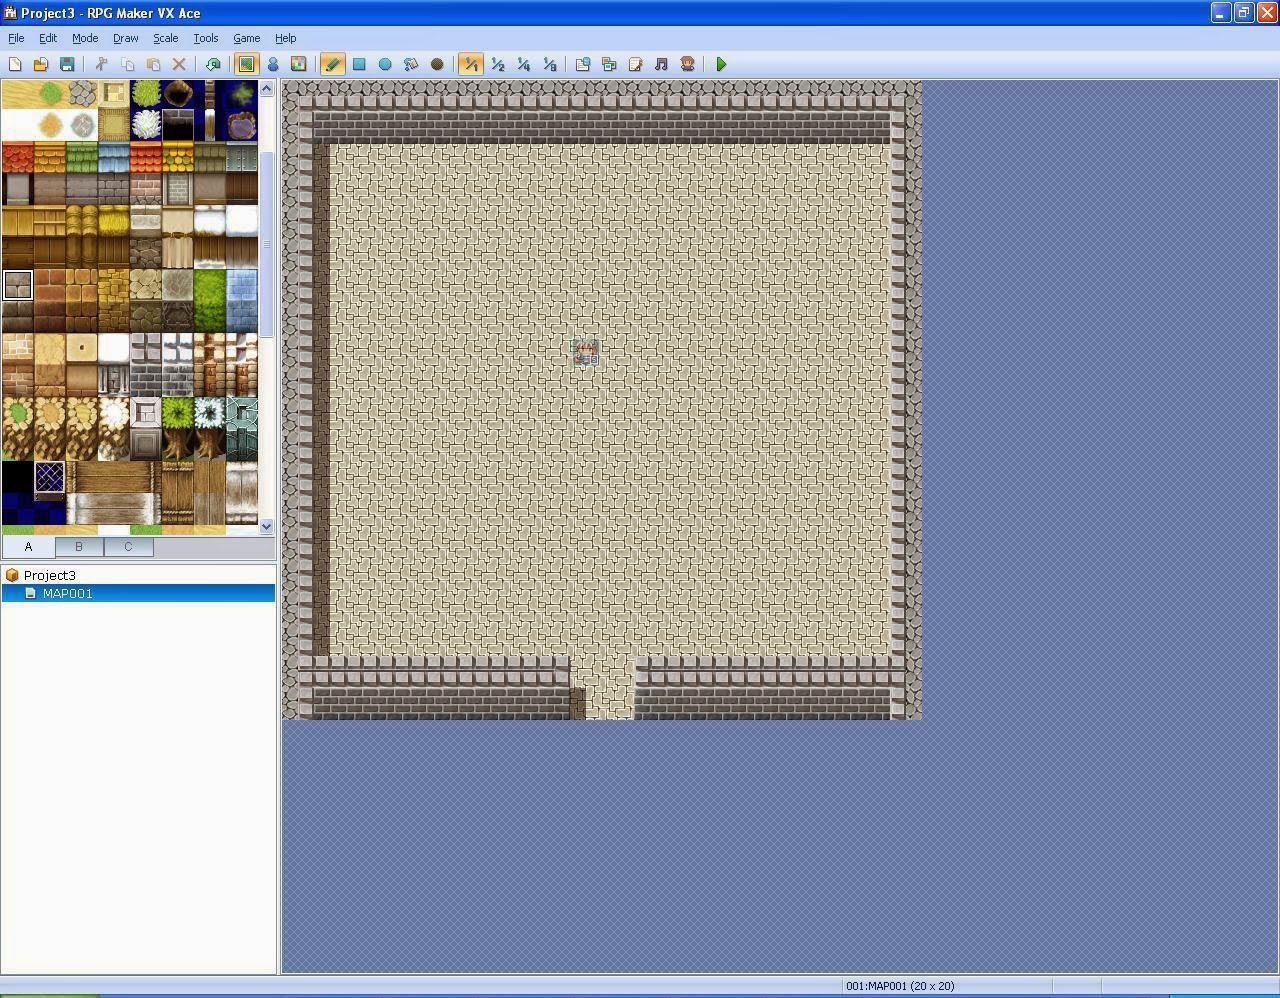Viewport: 1280px width, 998px height.
Task: Select Project3 root in map tree
Action: (50, 575)
